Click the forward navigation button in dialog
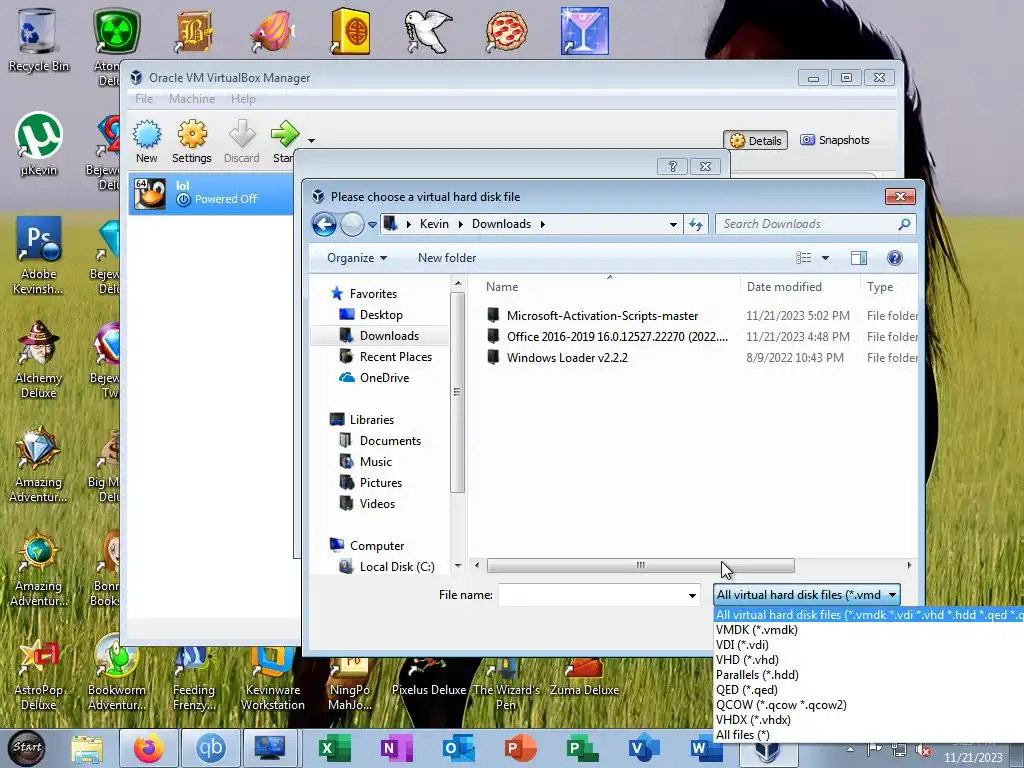This screenshot has width=1024, height=768. [x=352, y=224]
